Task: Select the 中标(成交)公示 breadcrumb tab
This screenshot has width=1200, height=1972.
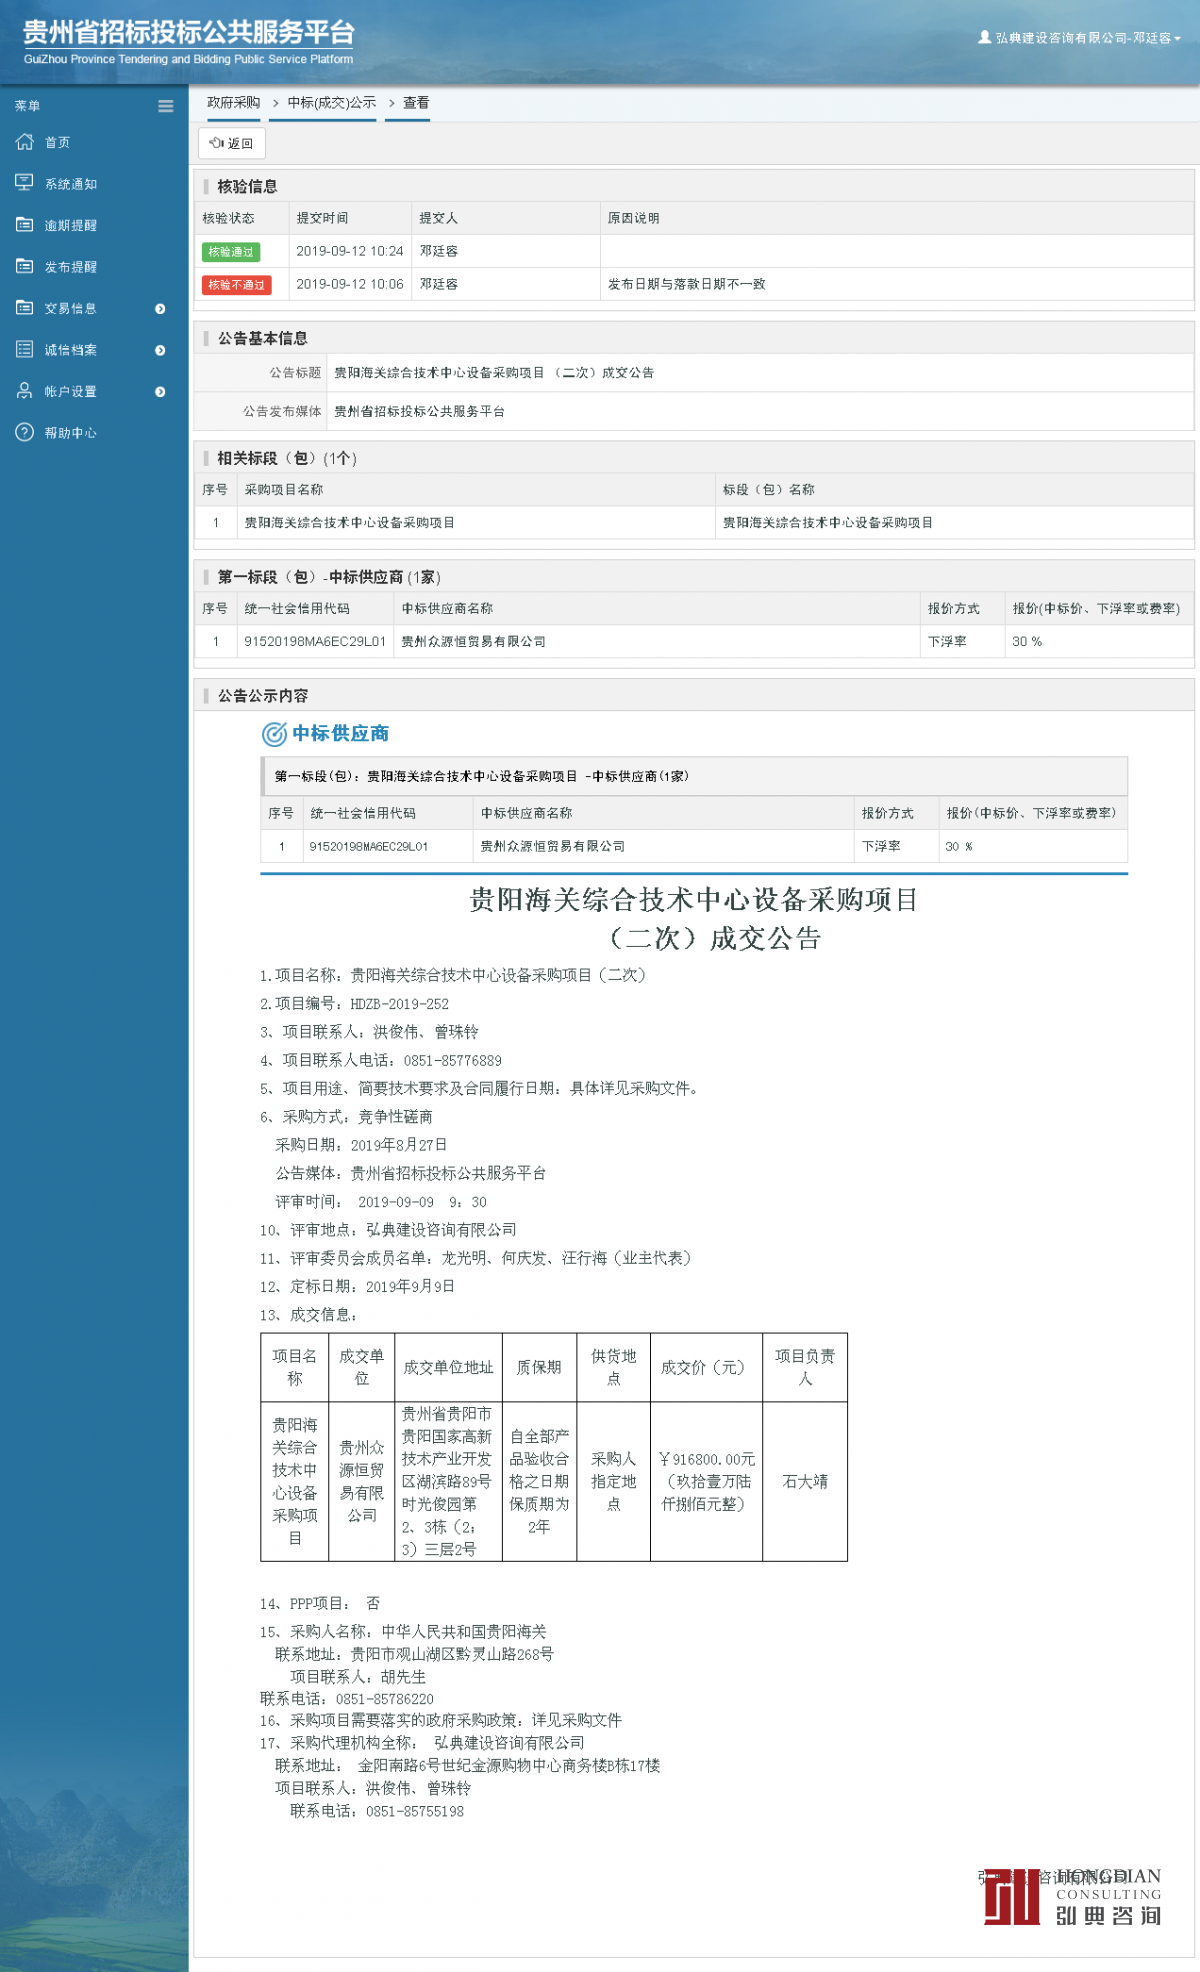Action: point(332,103)
